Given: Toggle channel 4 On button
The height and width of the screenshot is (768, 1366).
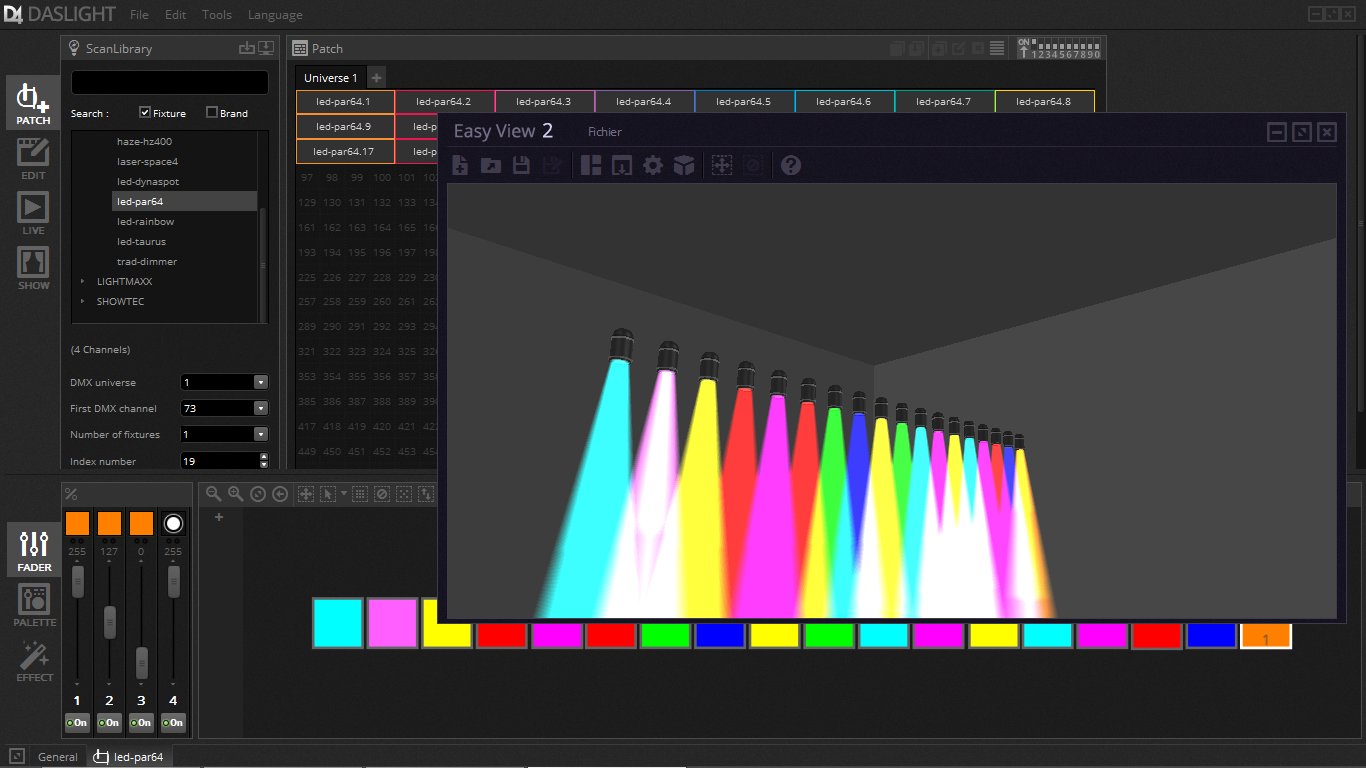Looking at the screenshot, I should 173,722.
